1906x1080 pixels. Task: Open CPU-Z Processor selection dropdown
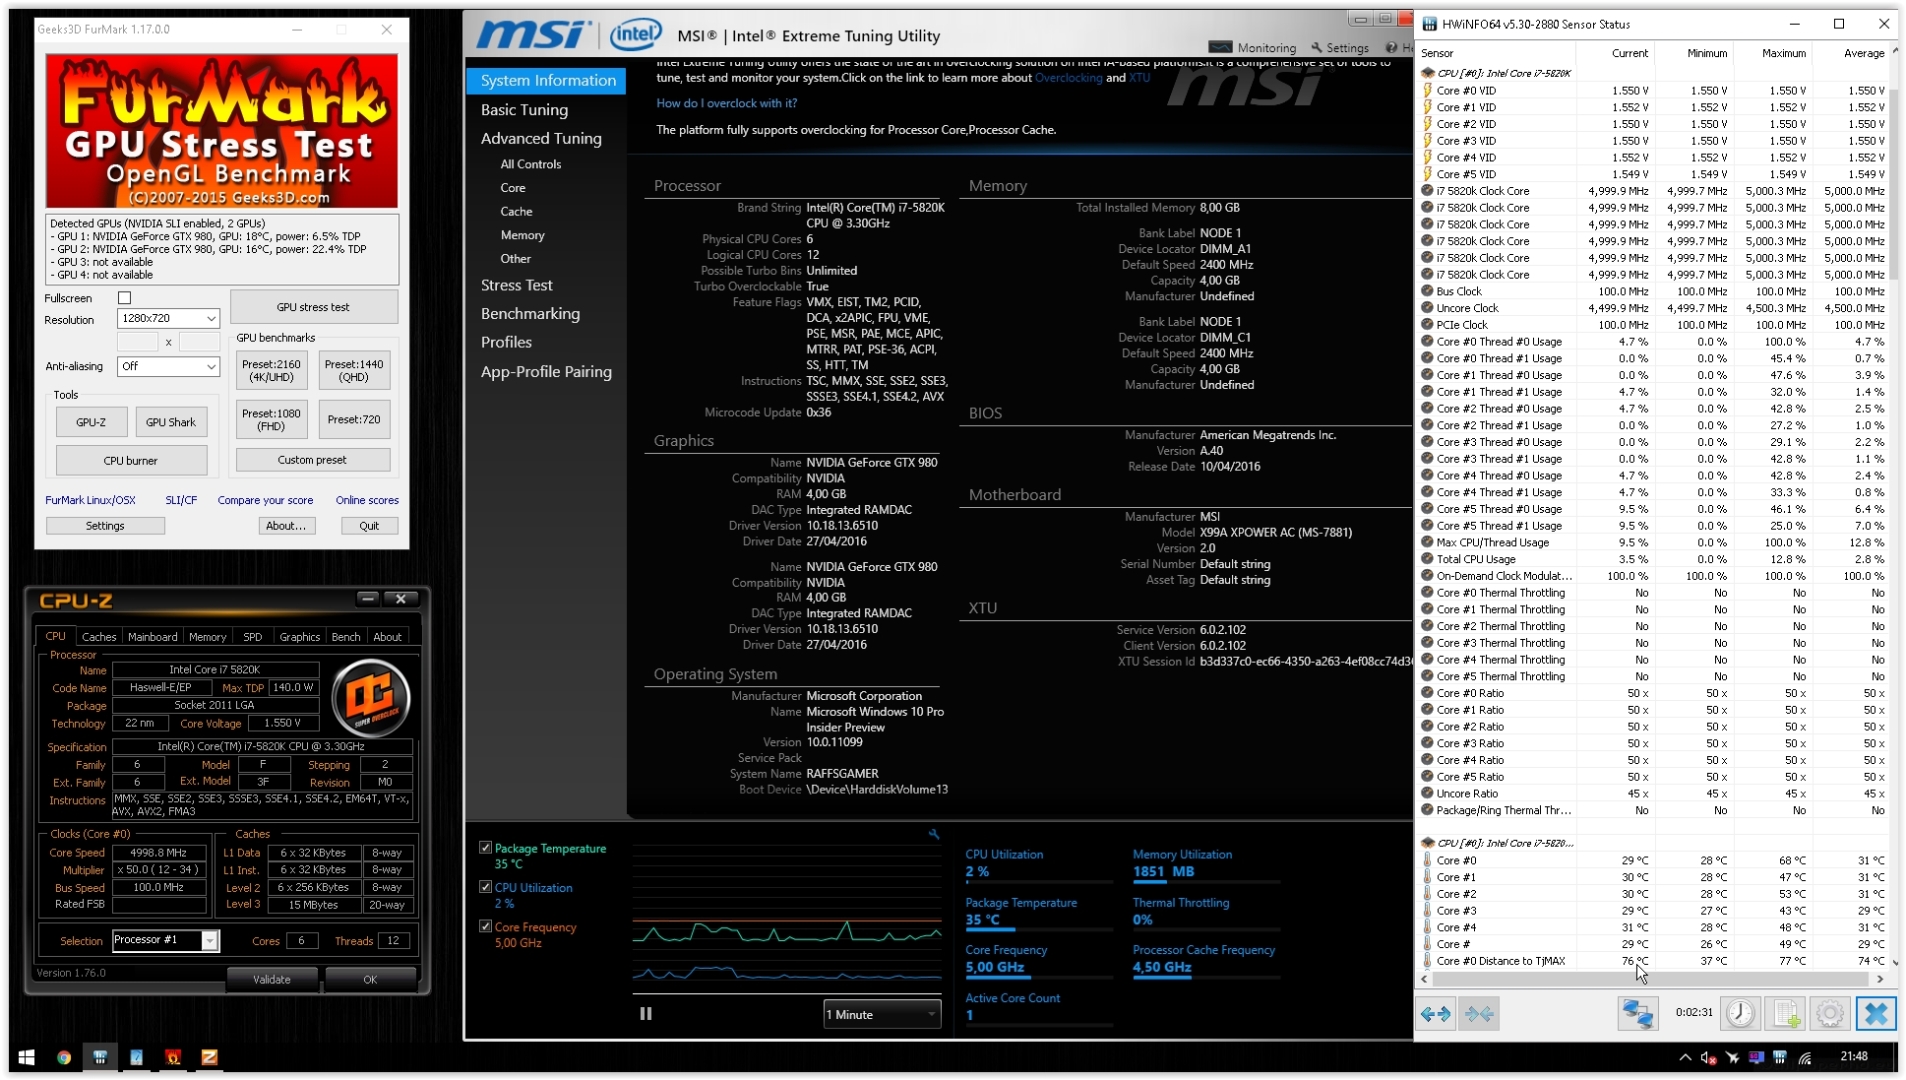click(165, 940)
